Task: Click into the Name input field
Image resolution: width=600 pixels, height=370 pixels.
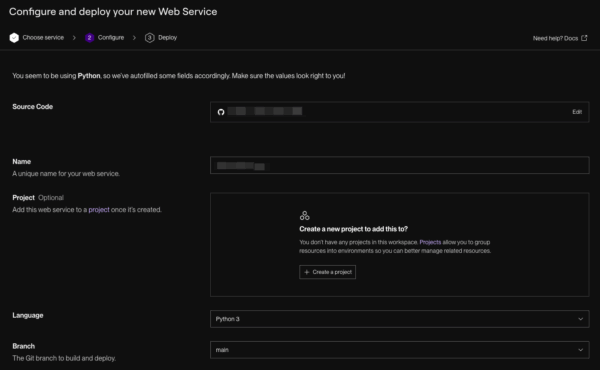Action: tap(399, 165)
